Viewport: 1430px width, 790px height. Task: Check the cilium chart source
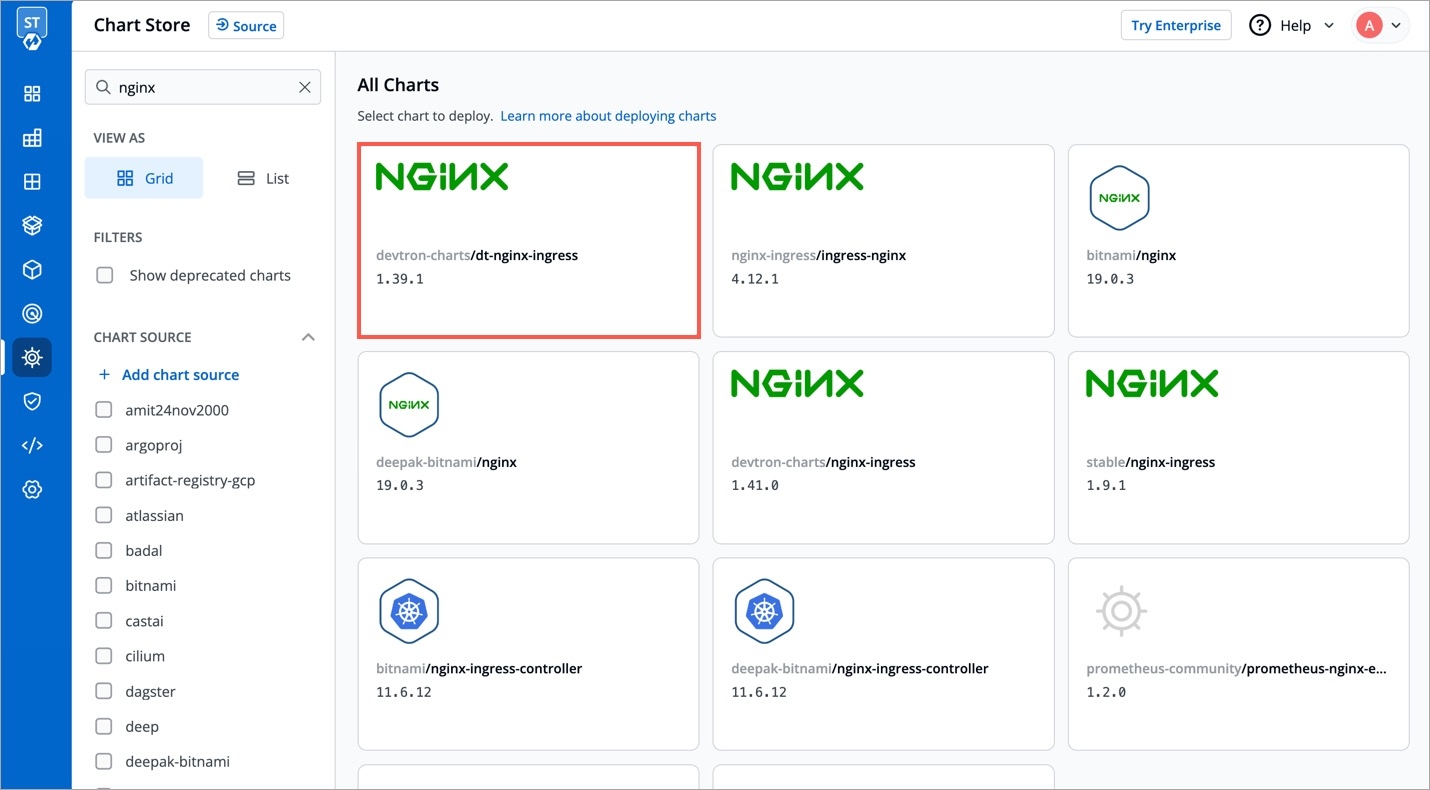coord(104,656)
